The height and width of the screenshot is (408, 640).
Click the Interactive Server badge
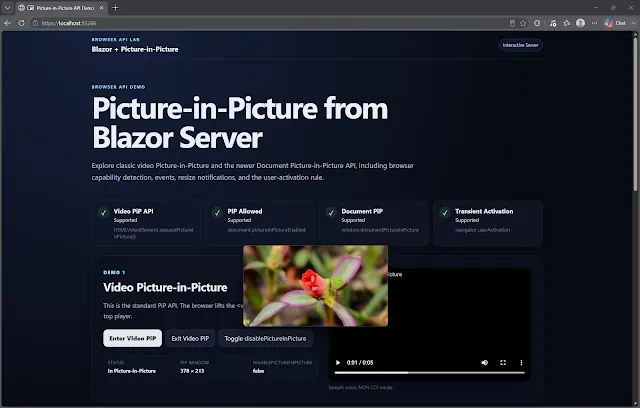[x=520, y=45]
